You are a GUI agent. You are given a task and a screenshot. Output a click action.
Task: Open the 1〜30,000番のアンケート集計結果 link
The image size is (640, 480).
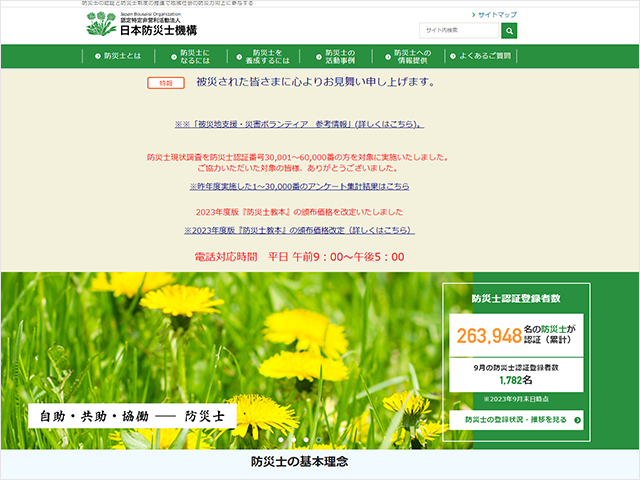tap(299, 187)
